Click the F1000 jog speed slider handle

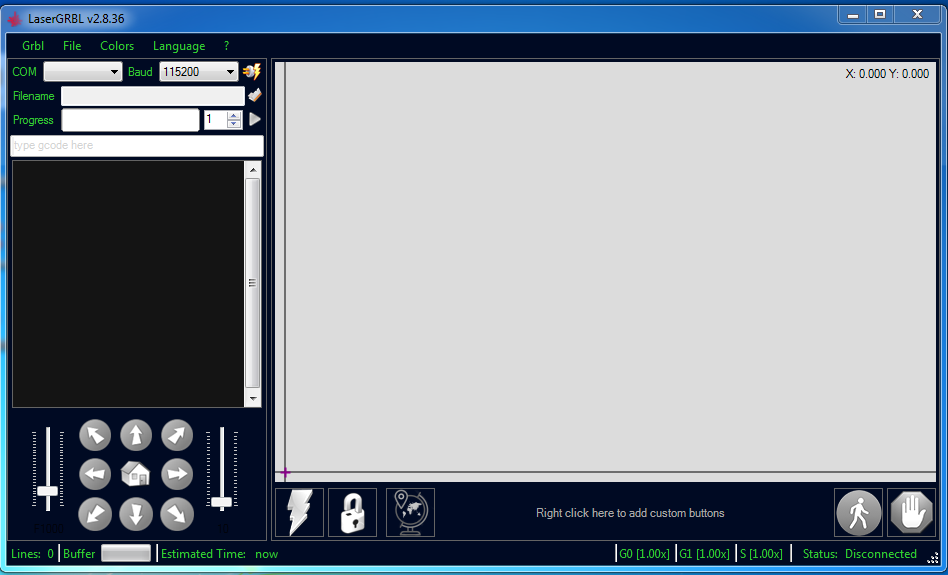[x=47, y=491]
